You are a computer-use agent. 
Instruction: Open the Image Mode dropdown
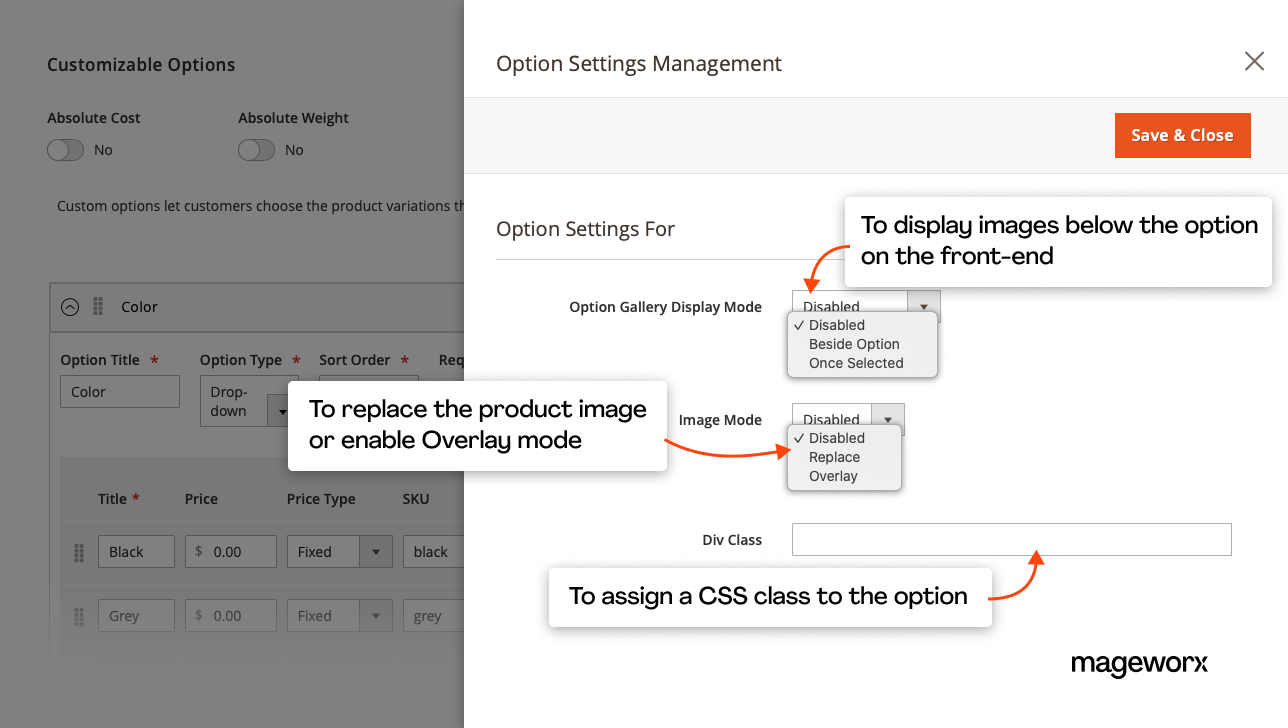[x=888, y=419]
